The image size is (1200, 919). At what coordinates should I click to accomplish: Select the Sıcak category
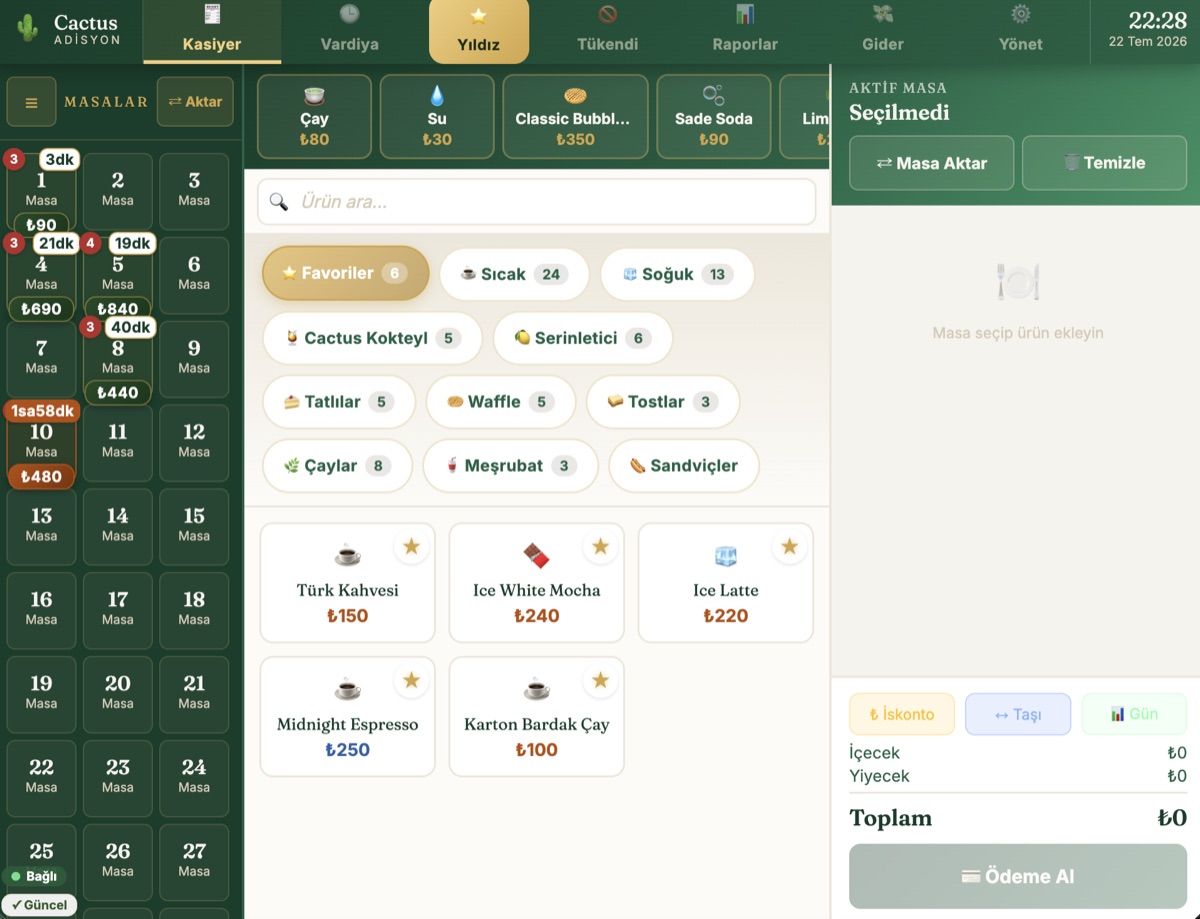click(x=514, y=274)
